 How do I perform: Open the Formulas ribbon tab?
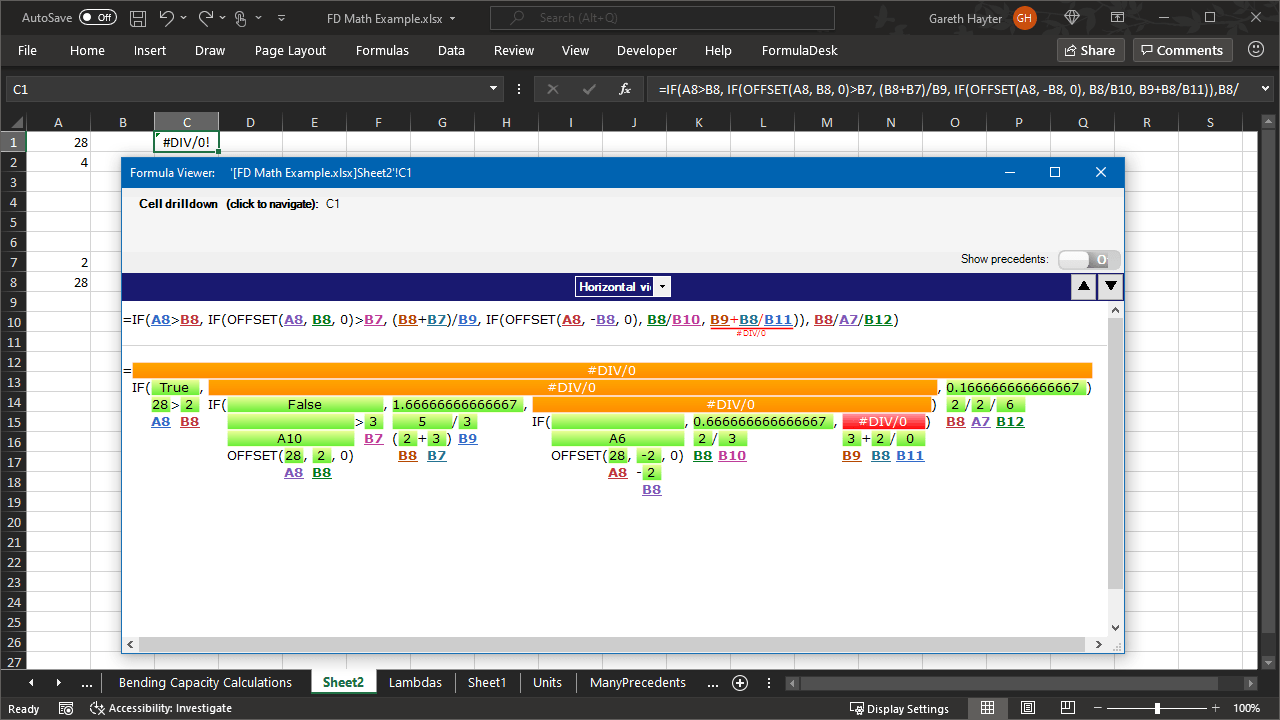point(382,50)
